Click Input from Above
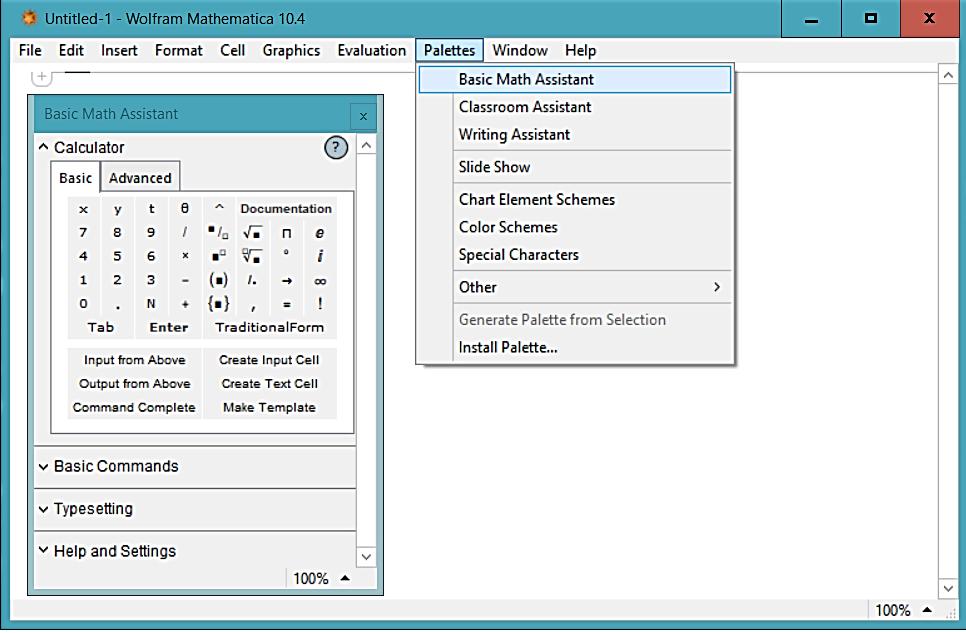 [134, 360]
